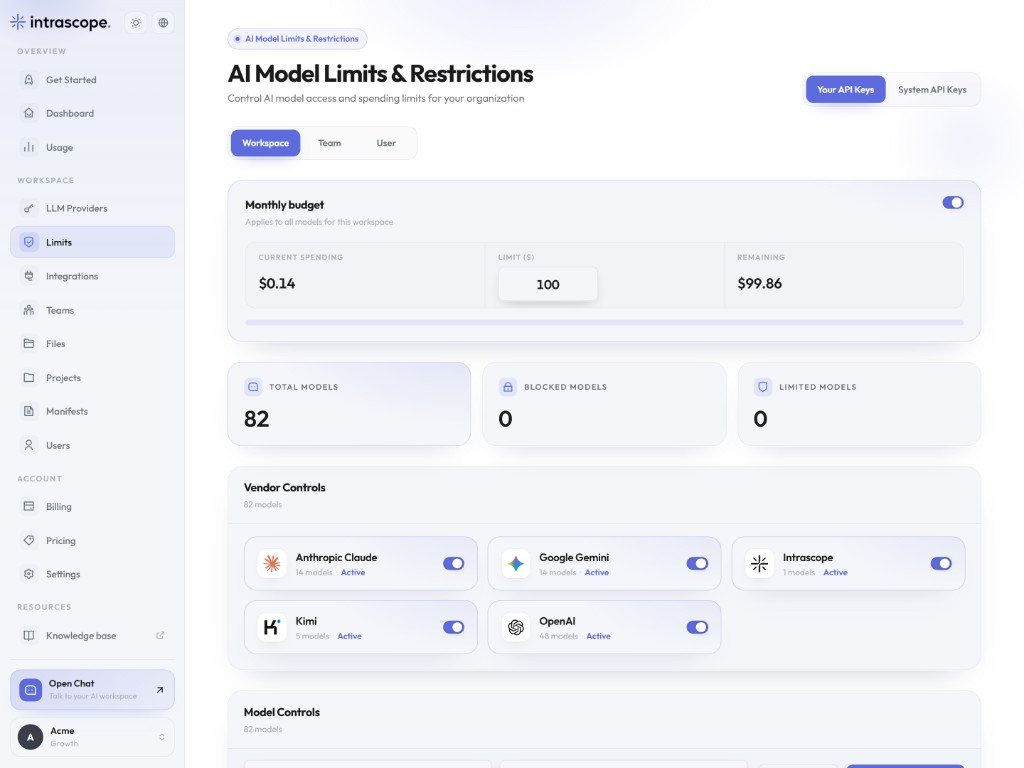
Task: Click the Dashboard home icon
Action: pos(29,113)
